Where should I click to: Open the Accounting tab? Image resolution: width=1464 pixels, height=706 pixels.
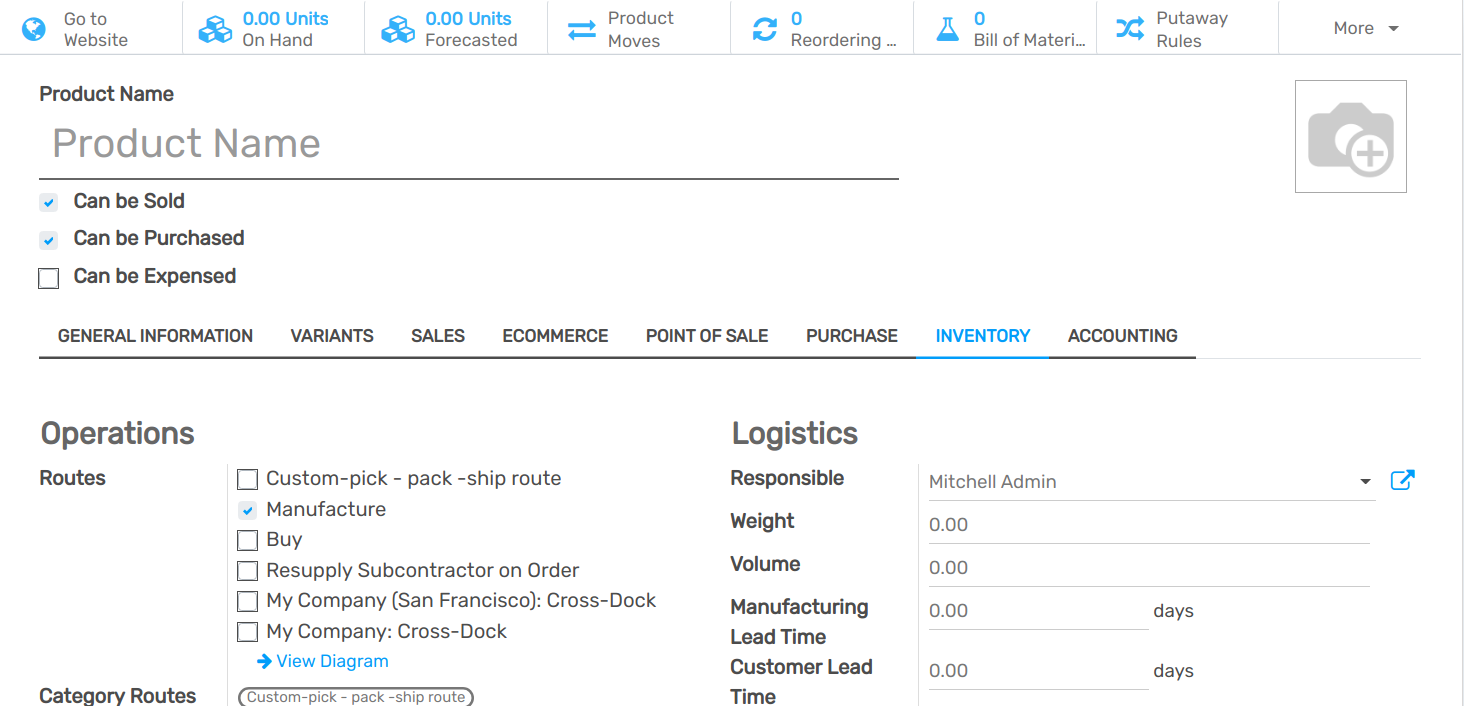(x=1122, y=336)
